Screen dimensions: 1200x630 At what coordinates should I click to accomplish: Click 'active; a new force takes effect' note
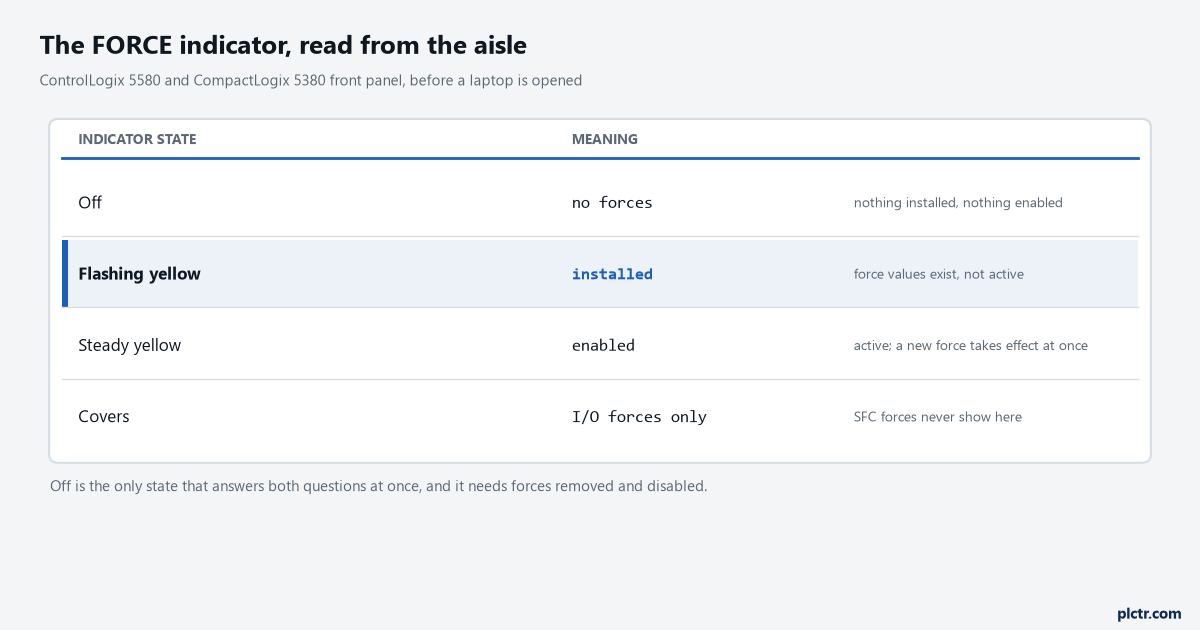971,346
